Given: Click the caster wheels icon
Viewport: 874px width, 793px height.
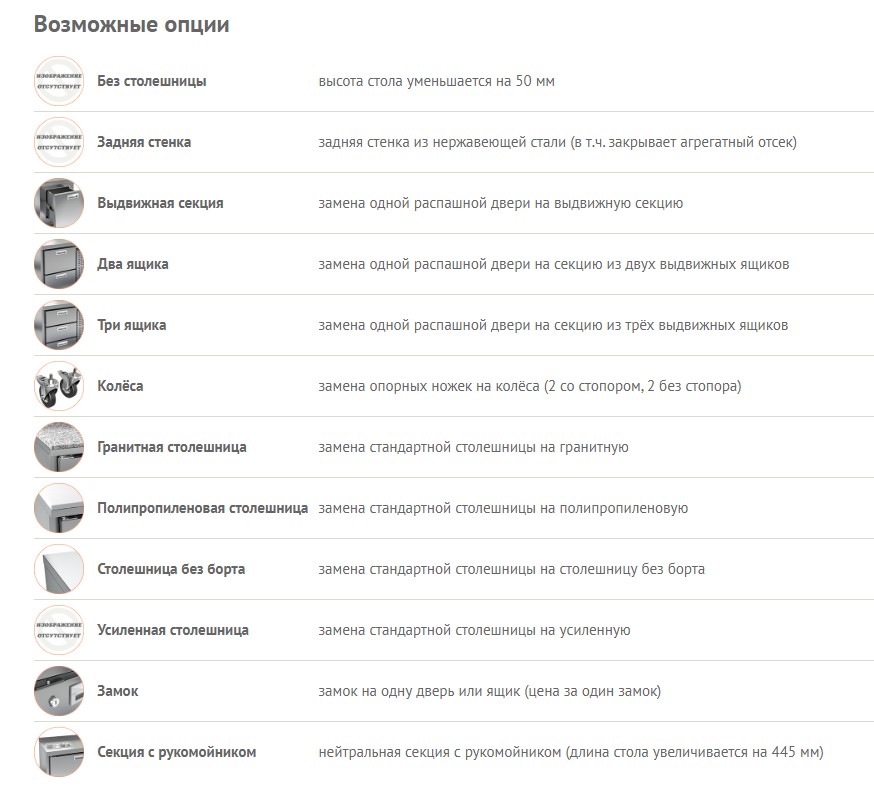Looking at the screenshot, I should click(x=59, y=386).
